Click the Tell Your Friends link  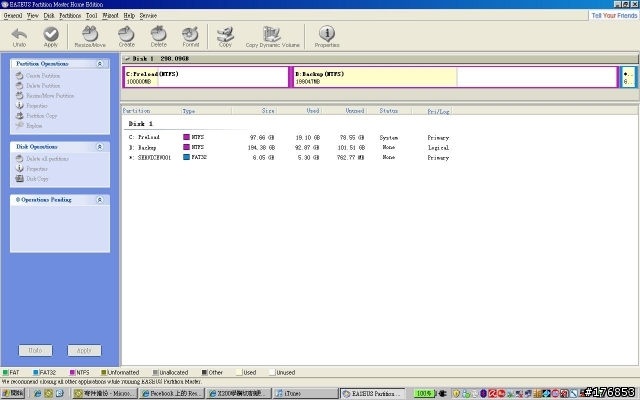(614, 16)
